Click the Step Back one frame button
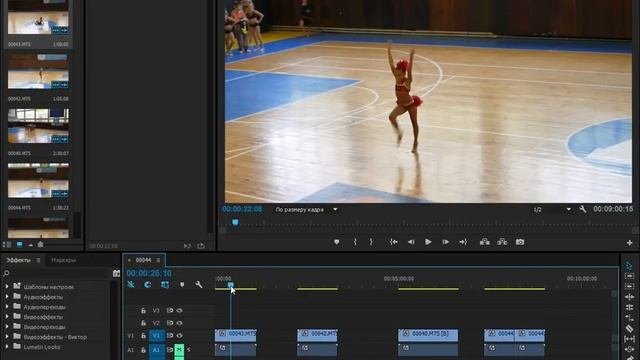Viewport: 640px width, 360px height. pyautogui.click(x=411, y=242)
